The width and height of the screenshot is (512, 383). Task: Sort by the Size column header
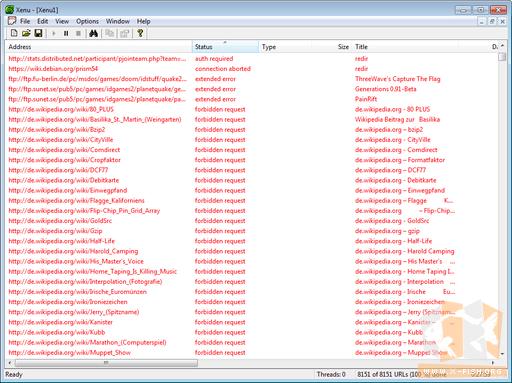[x=332, y=47]
